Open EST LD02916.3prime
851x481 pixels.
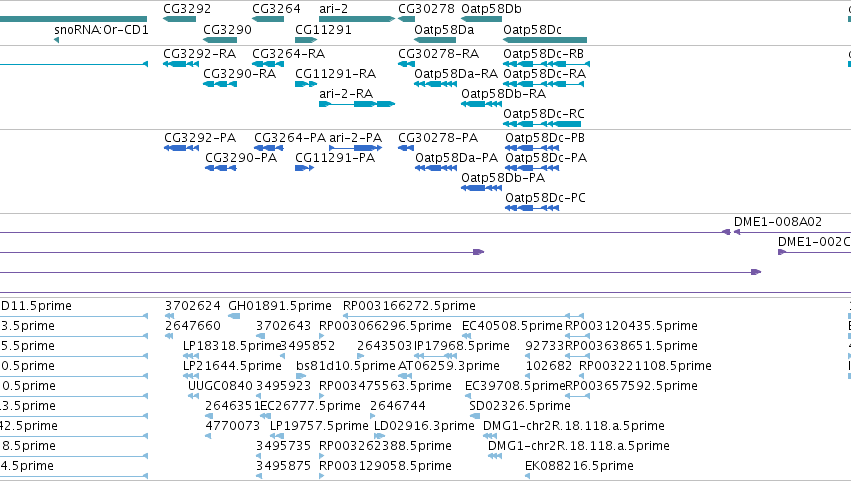(x=379, y=436)
